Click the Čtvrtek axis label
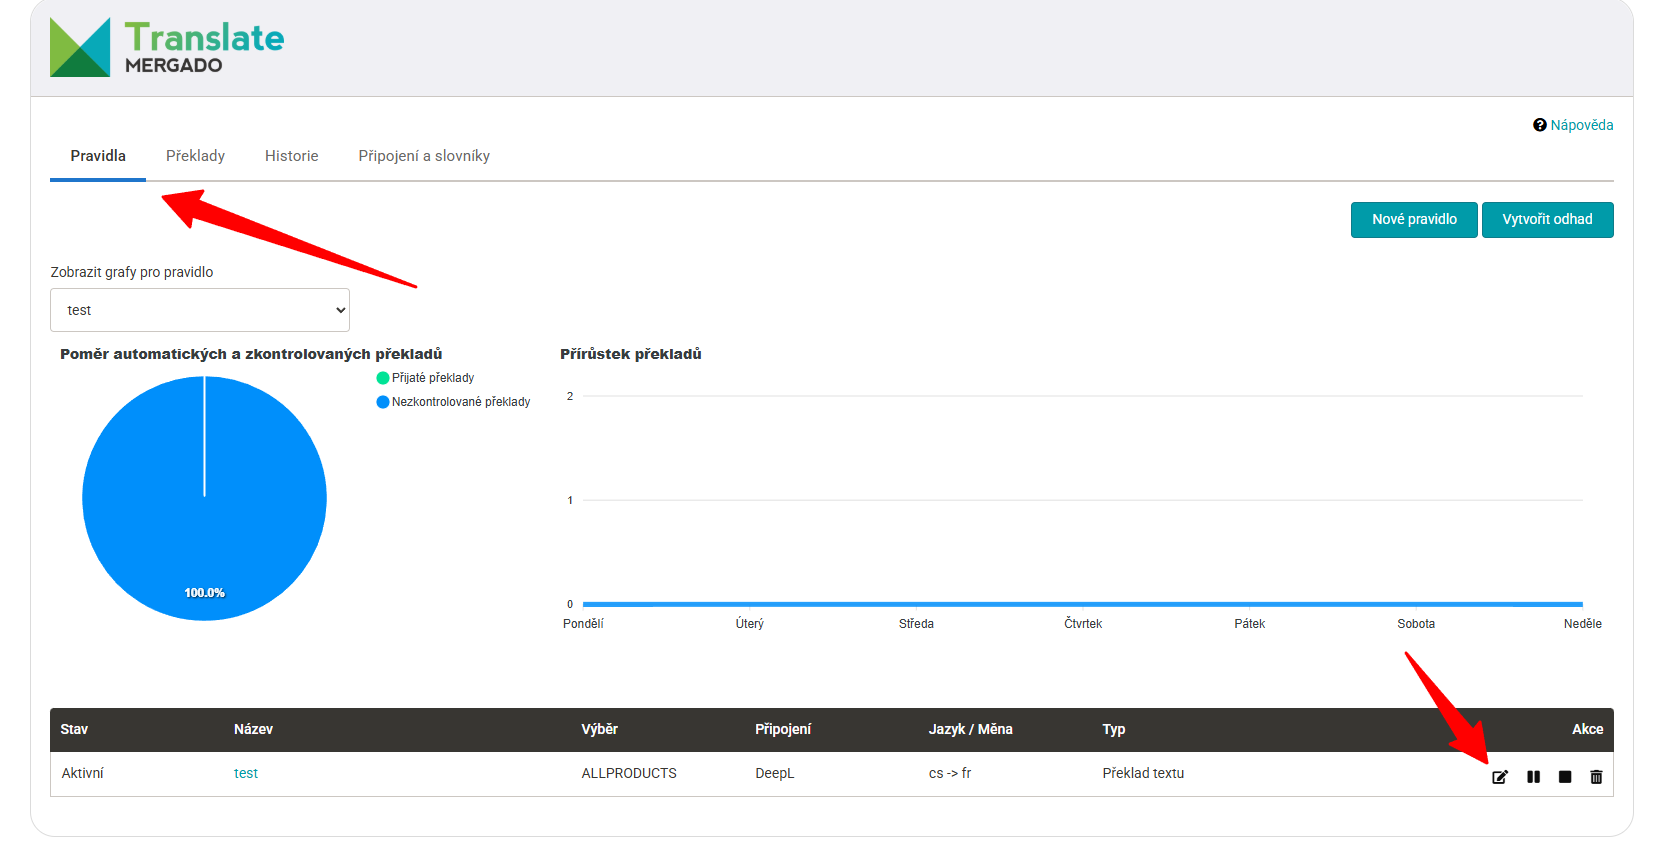This screenshot has height=847, width=1658. (1083, 623)
